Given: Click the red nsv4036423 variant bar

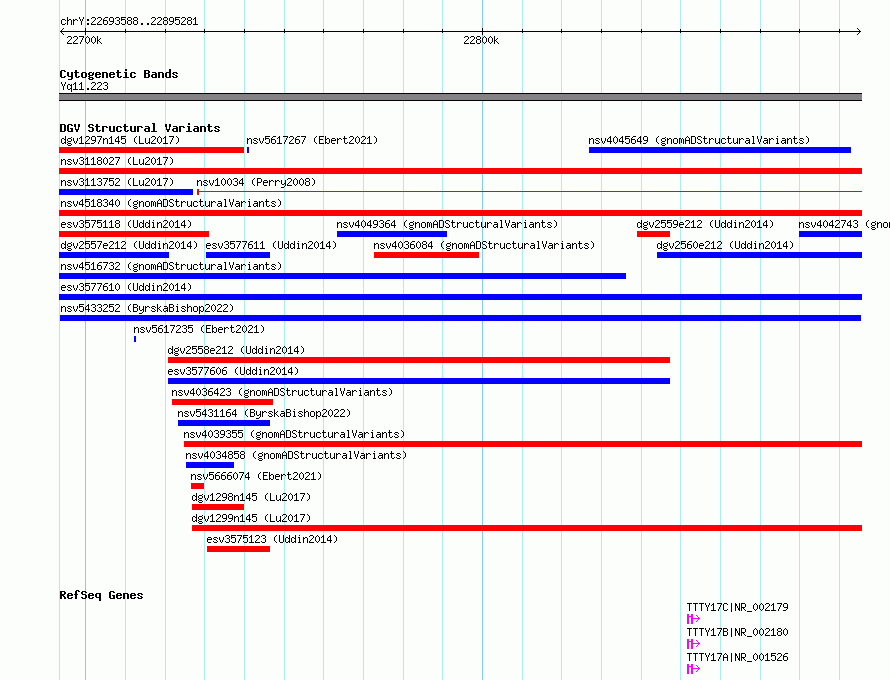Looking at the screenshot, I should (x=222, y=402).
